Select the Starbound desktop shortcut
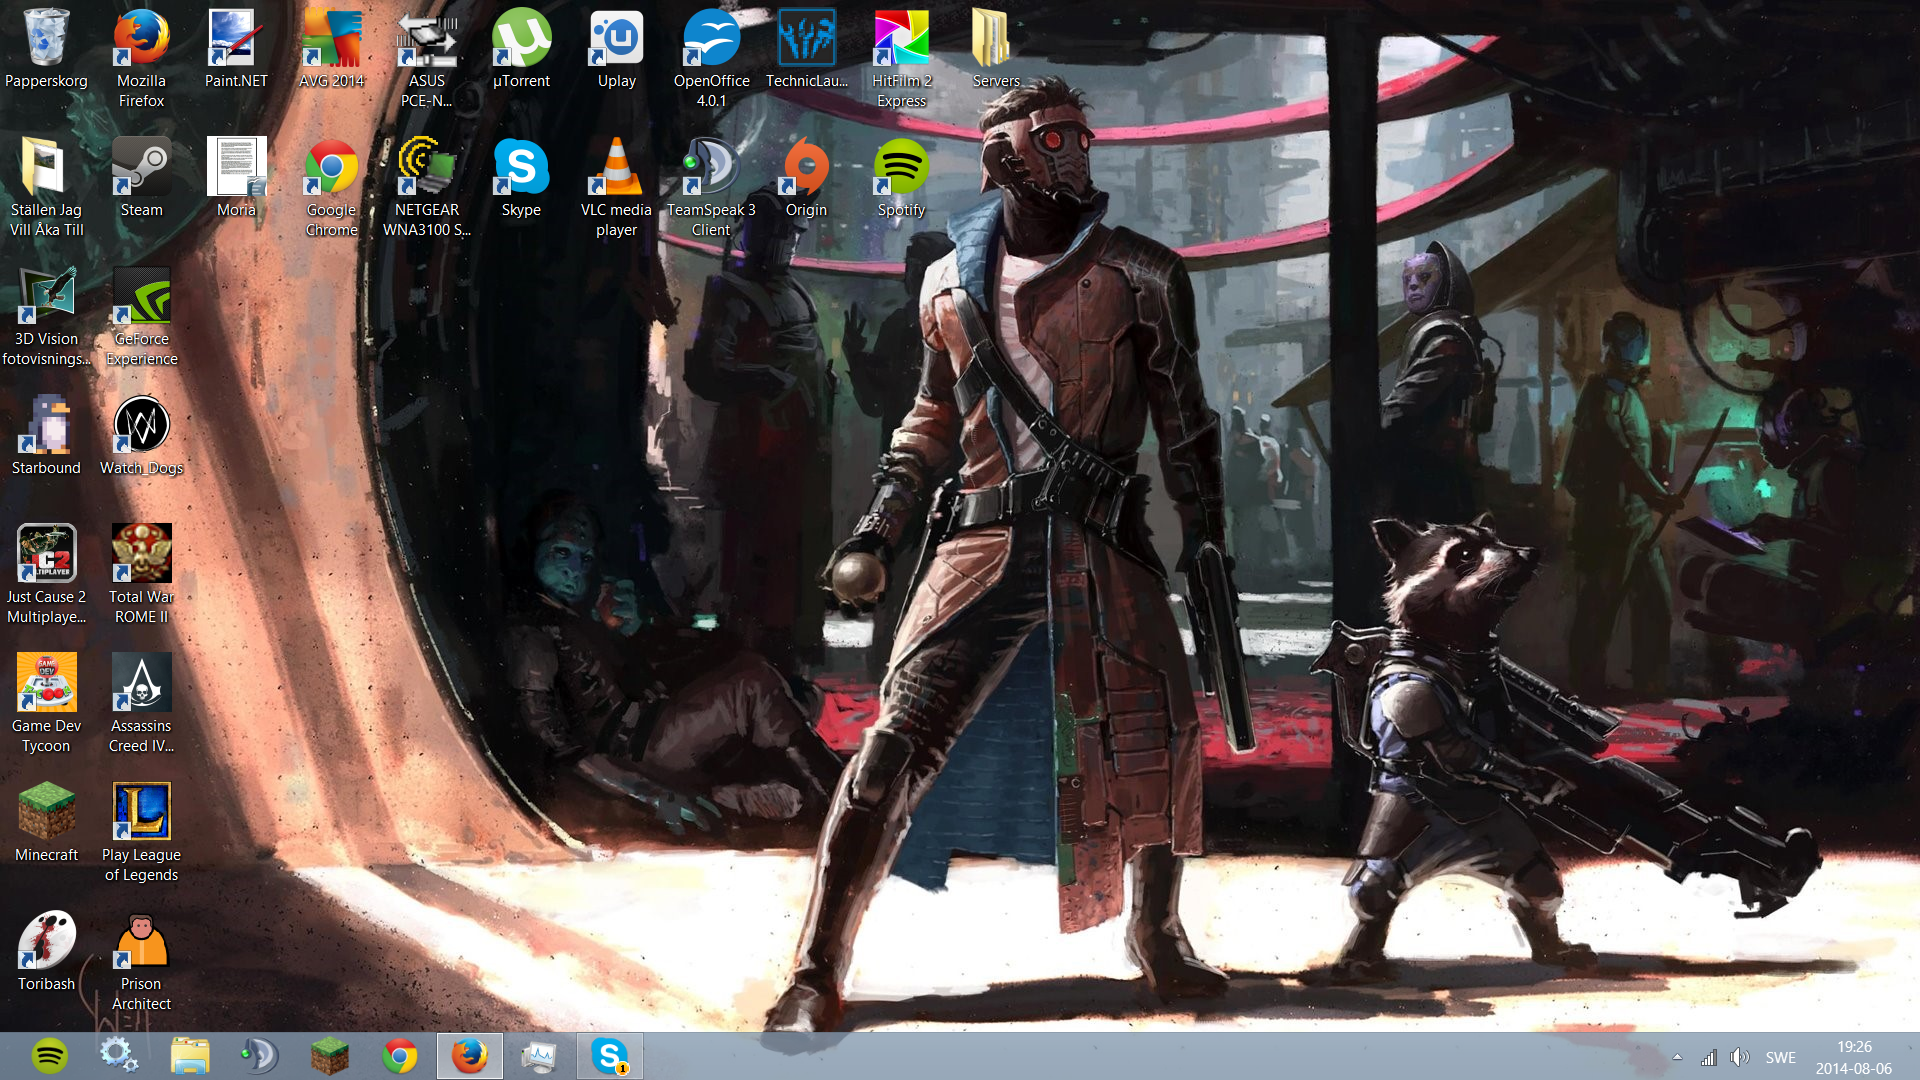Image resolution: width=1920 pixels, height=1080 pixels. 46,435
